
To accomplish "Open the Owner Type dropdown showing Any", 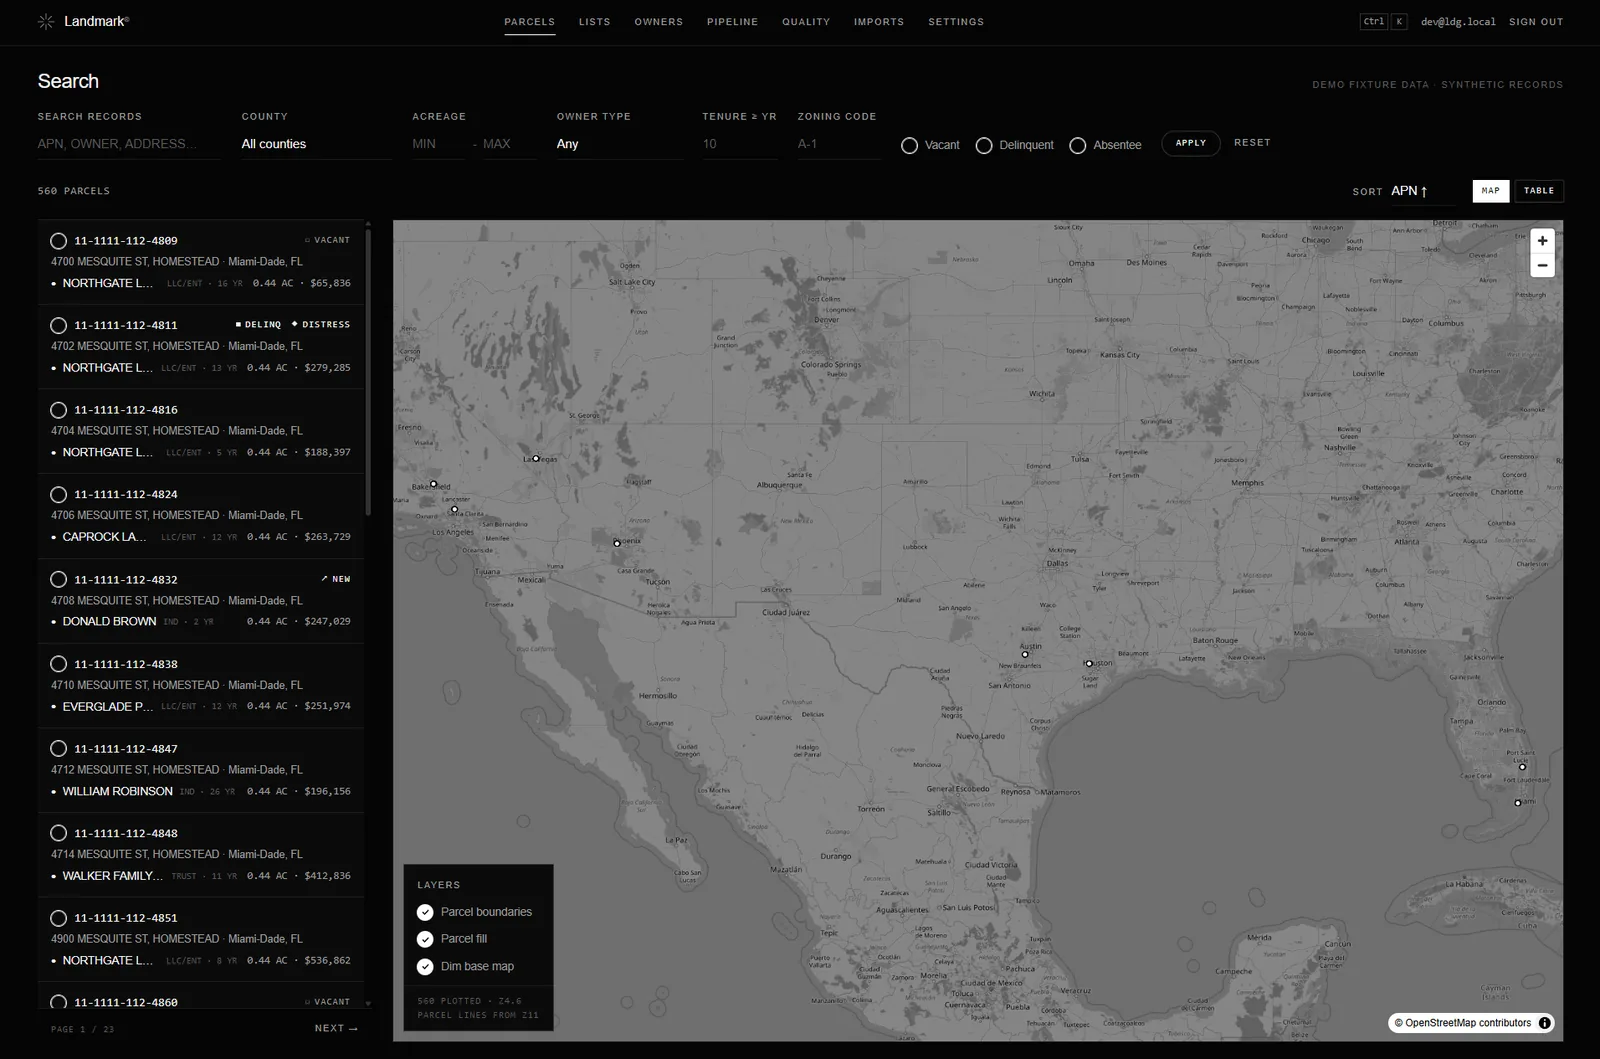I will (x=619, y=144).
